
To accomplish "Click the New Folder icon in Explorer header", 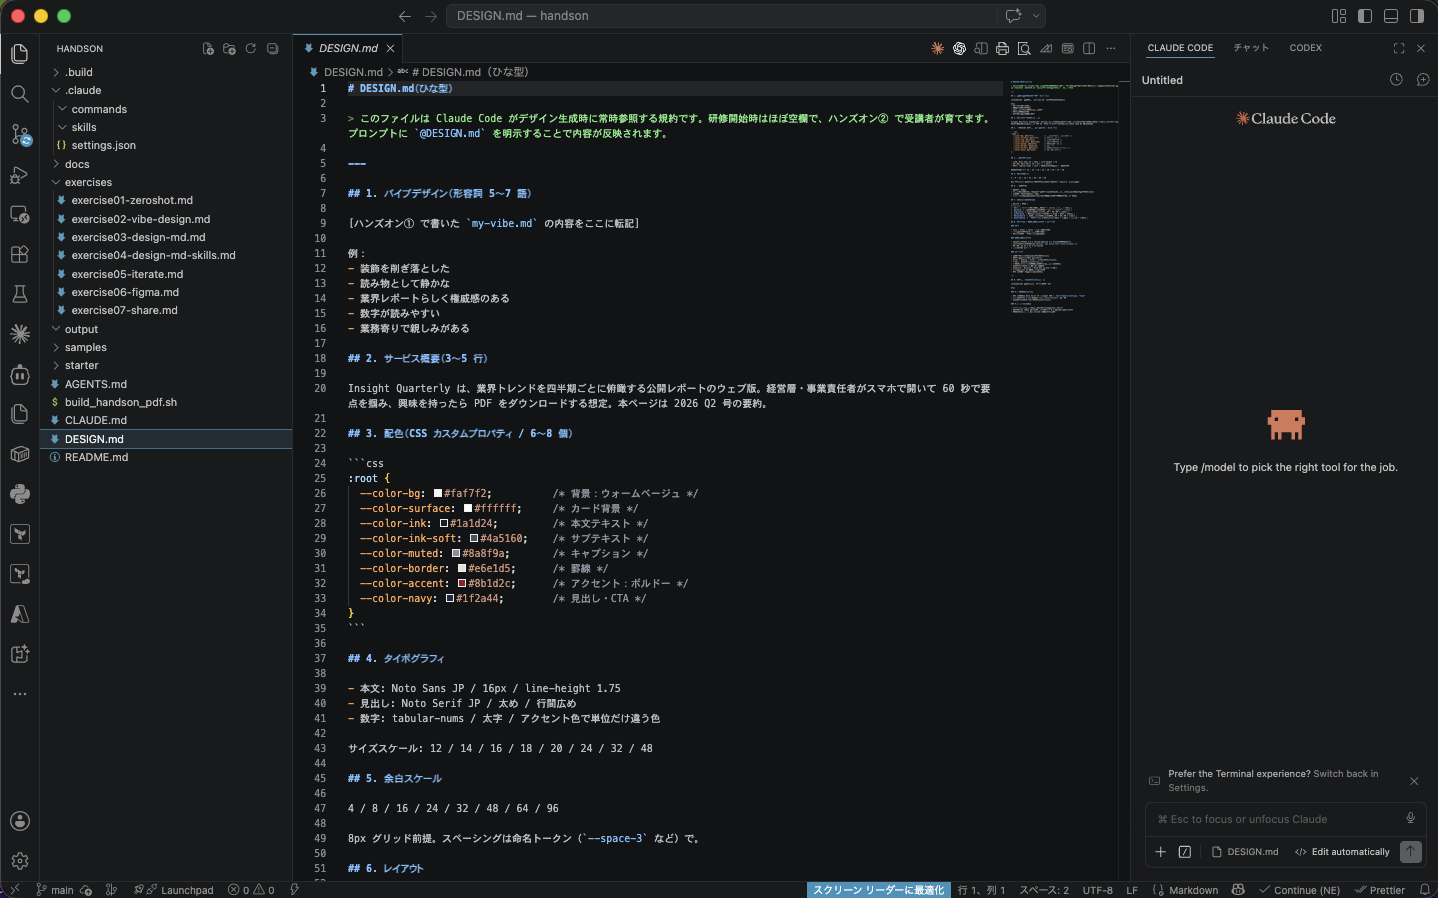I will point(229,48).
